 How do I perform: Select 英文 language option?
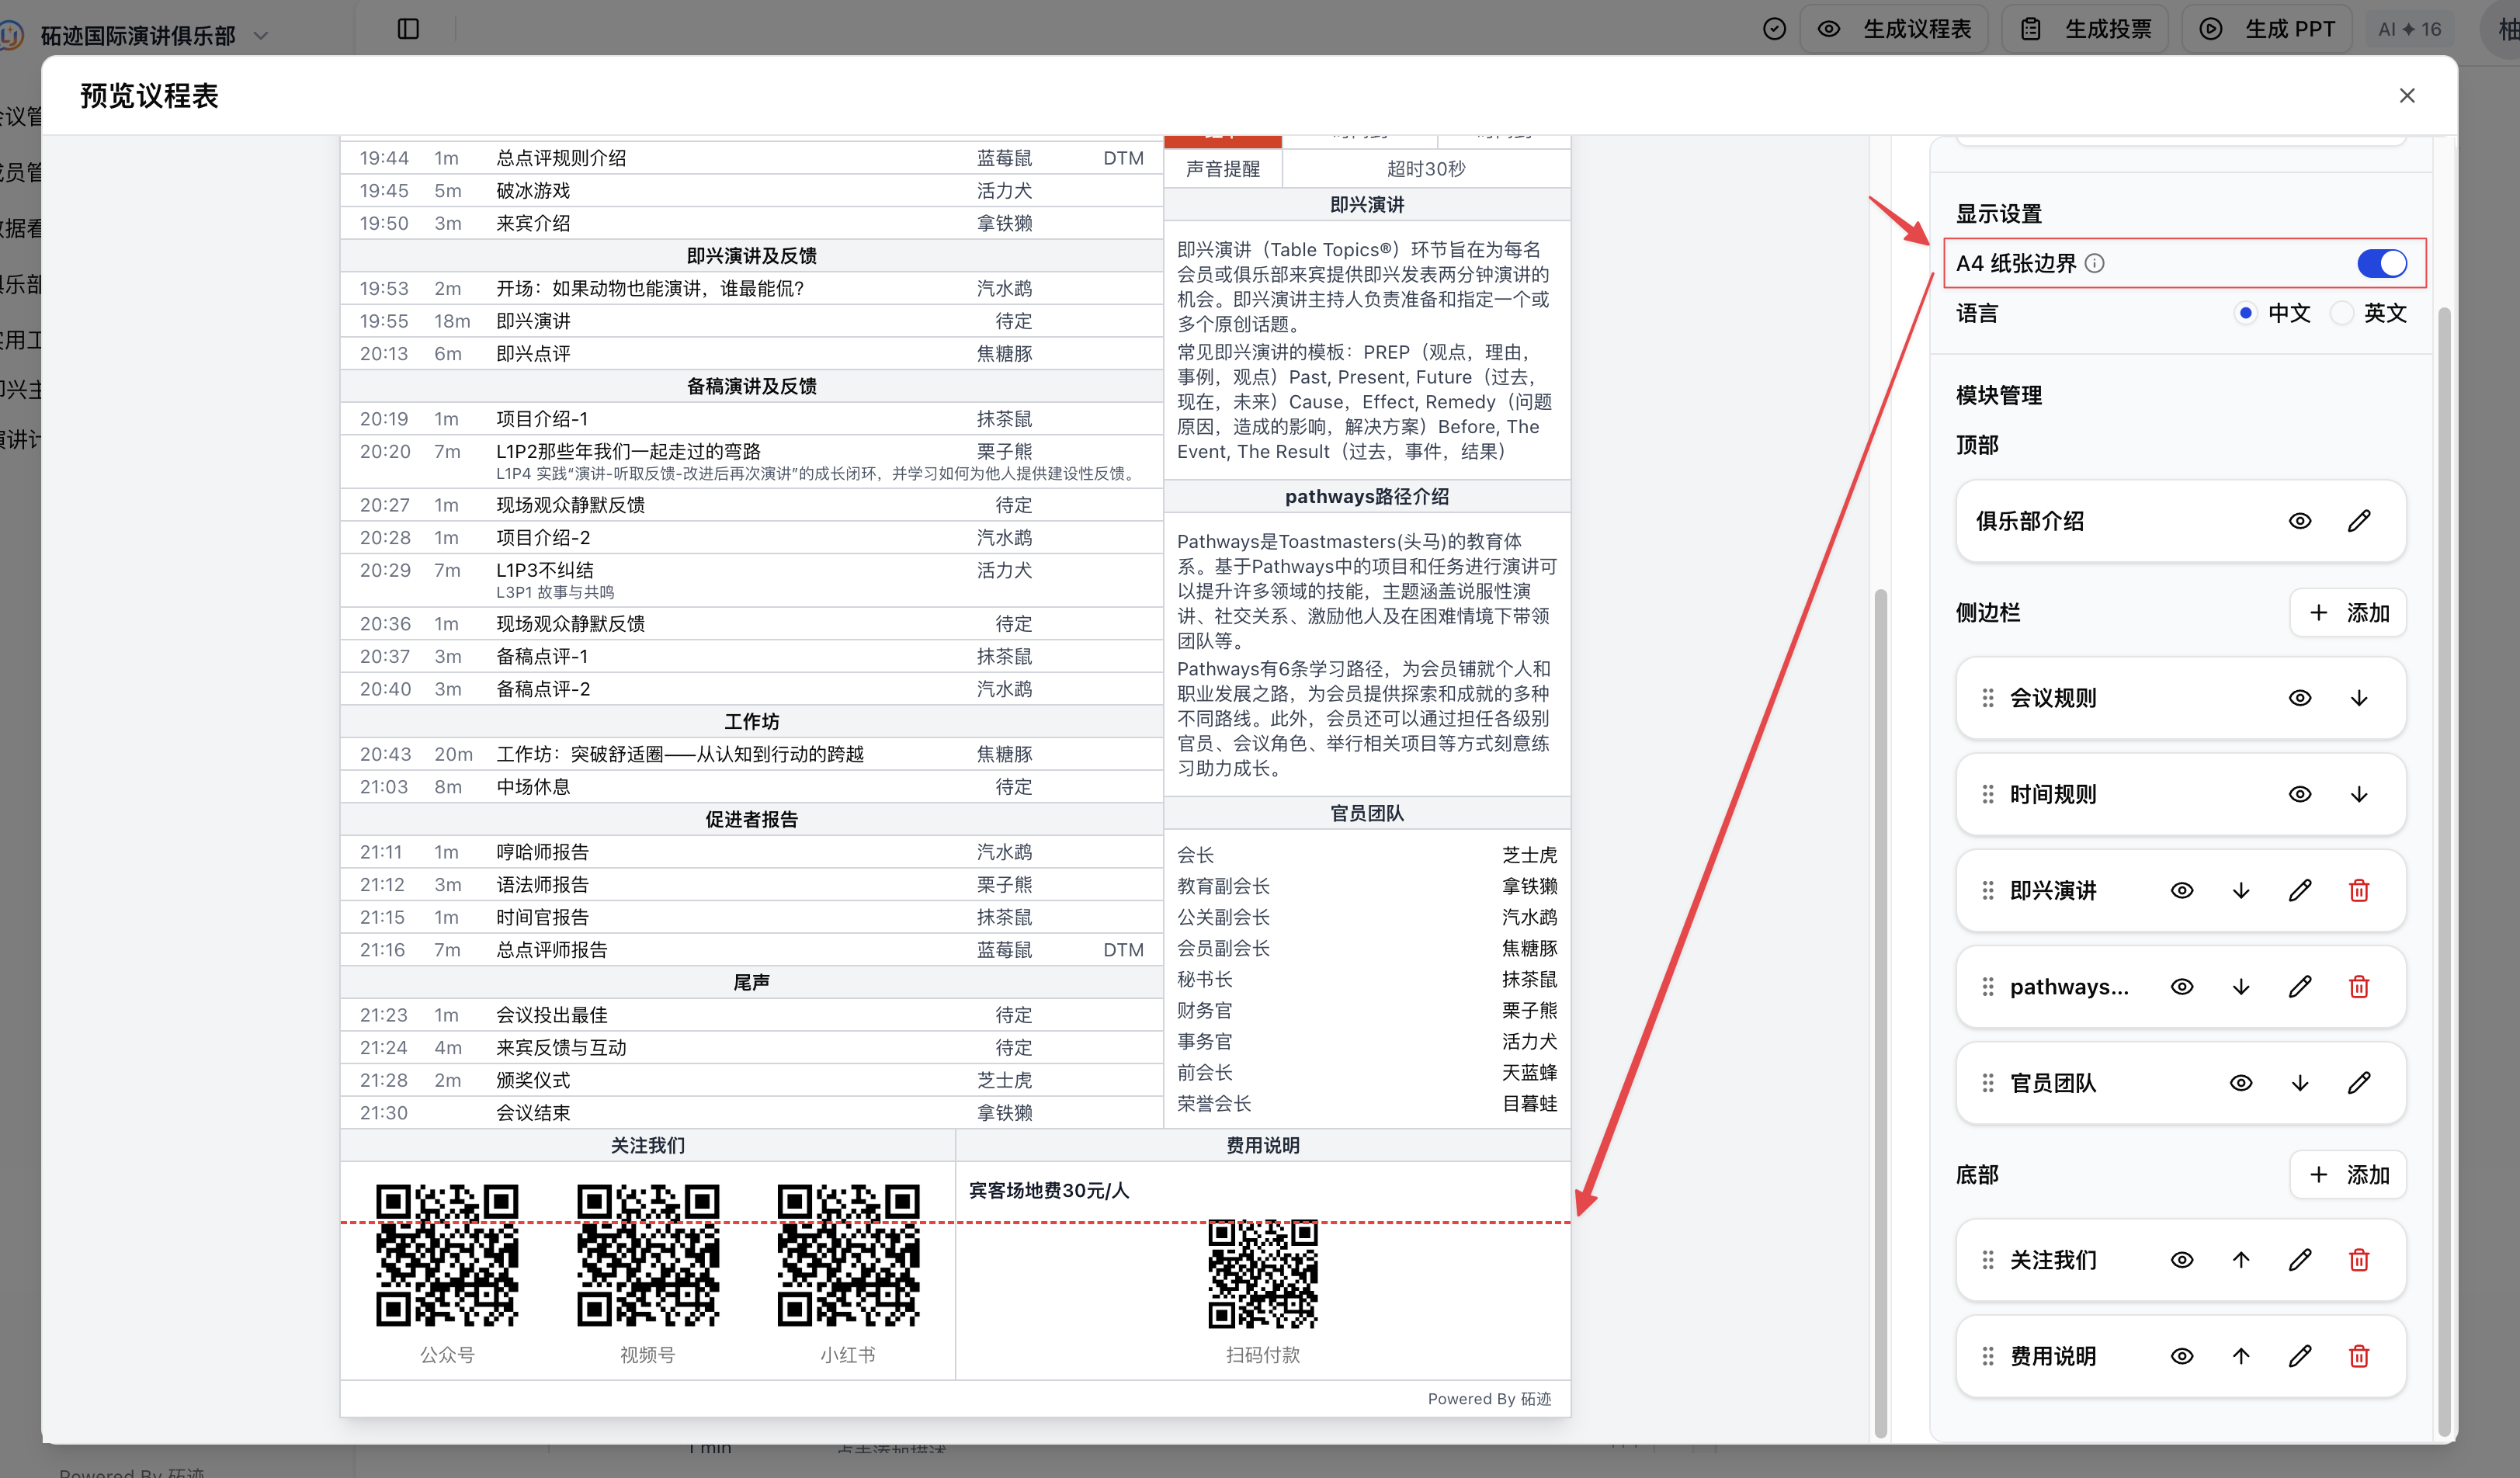coord(2342,313)
